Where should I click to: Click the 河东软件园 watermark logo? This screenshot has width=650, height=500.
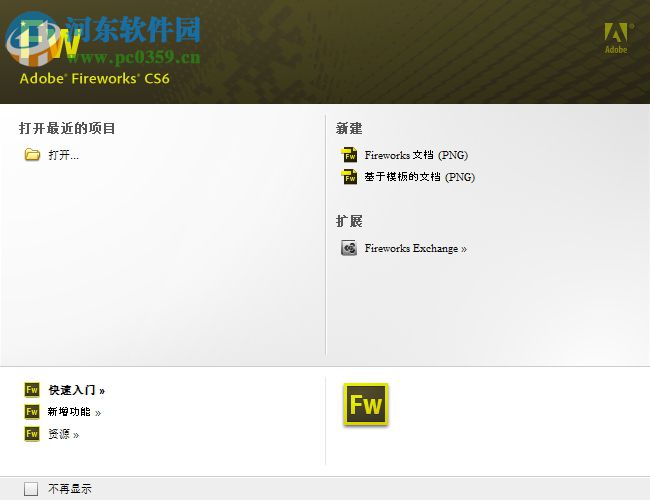click(104, 40)
